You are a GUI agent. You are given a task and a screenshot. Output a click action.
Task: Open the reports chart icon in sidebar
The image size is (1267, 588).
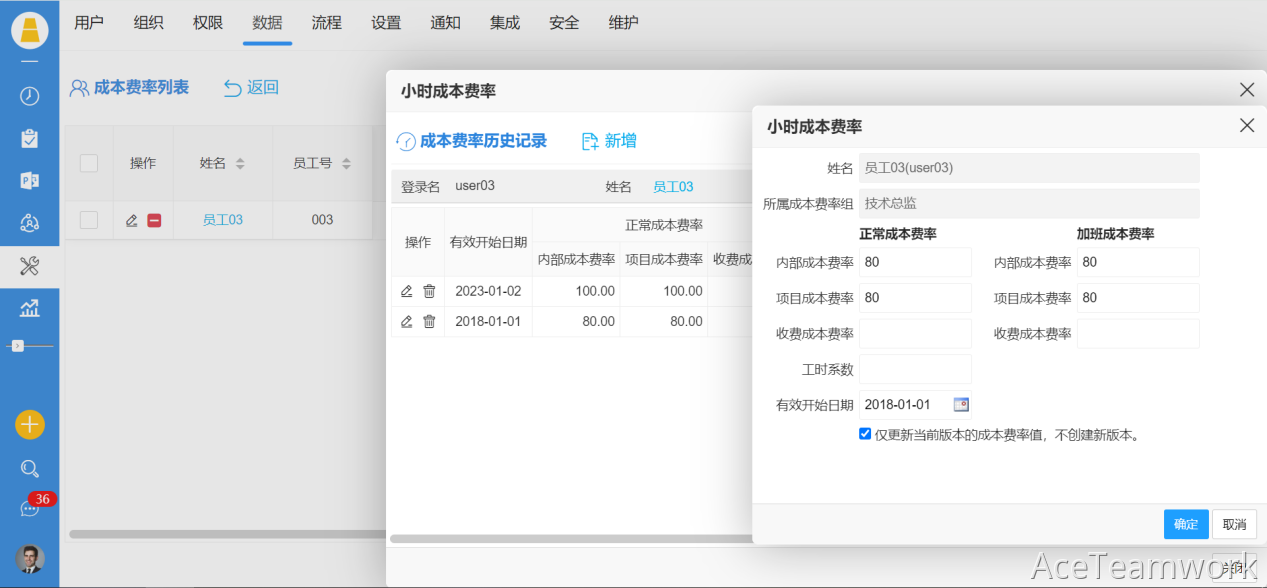pos(30,309)
